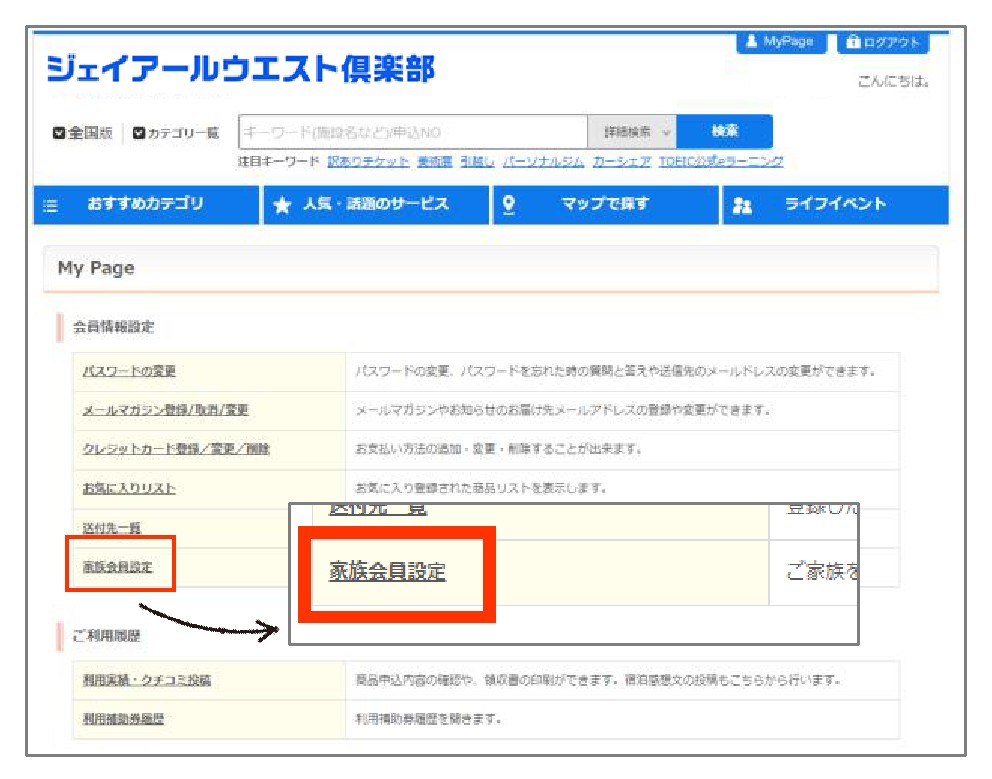Screen dimensions: 992x779
Task: Open the おすすめカテゴリ list menu
Action: tap(146, 204)
